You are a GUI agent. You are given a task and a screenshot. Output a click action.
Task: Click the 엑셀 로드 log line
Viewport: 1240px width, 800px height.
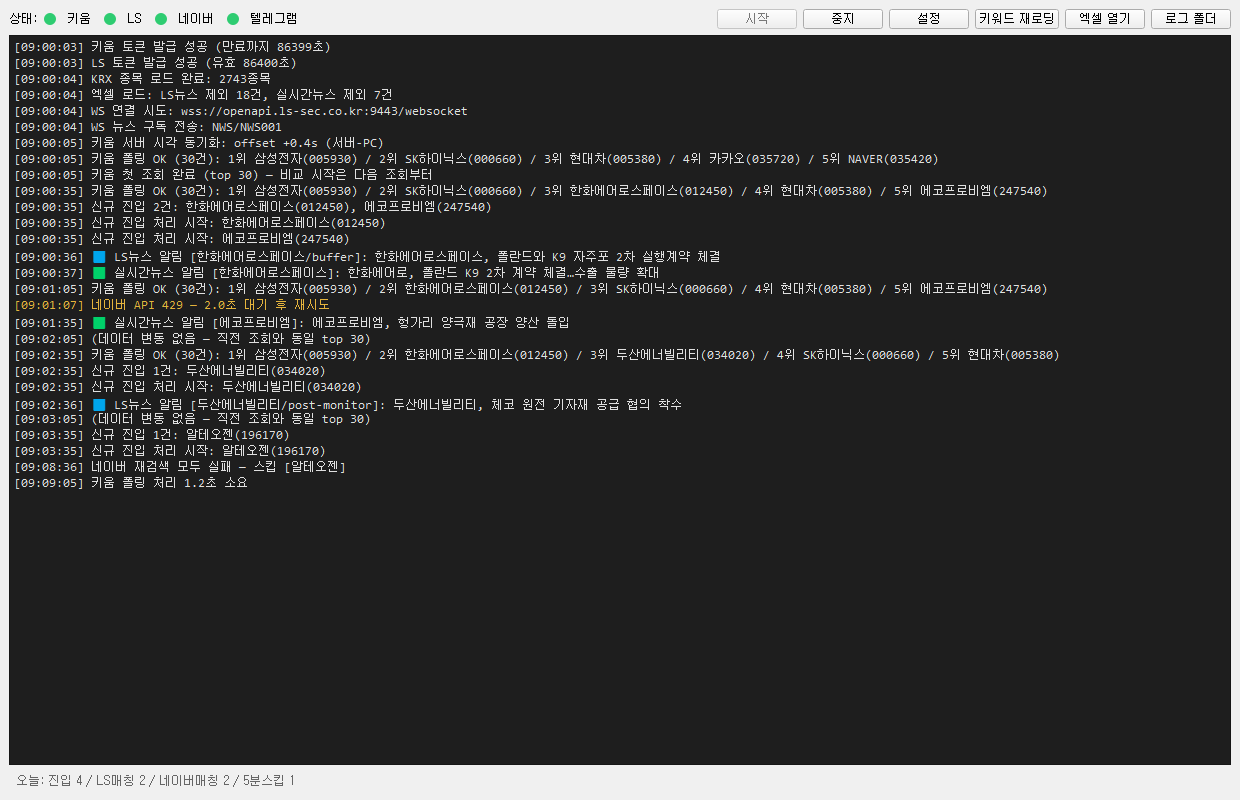(x=203, y=94)
